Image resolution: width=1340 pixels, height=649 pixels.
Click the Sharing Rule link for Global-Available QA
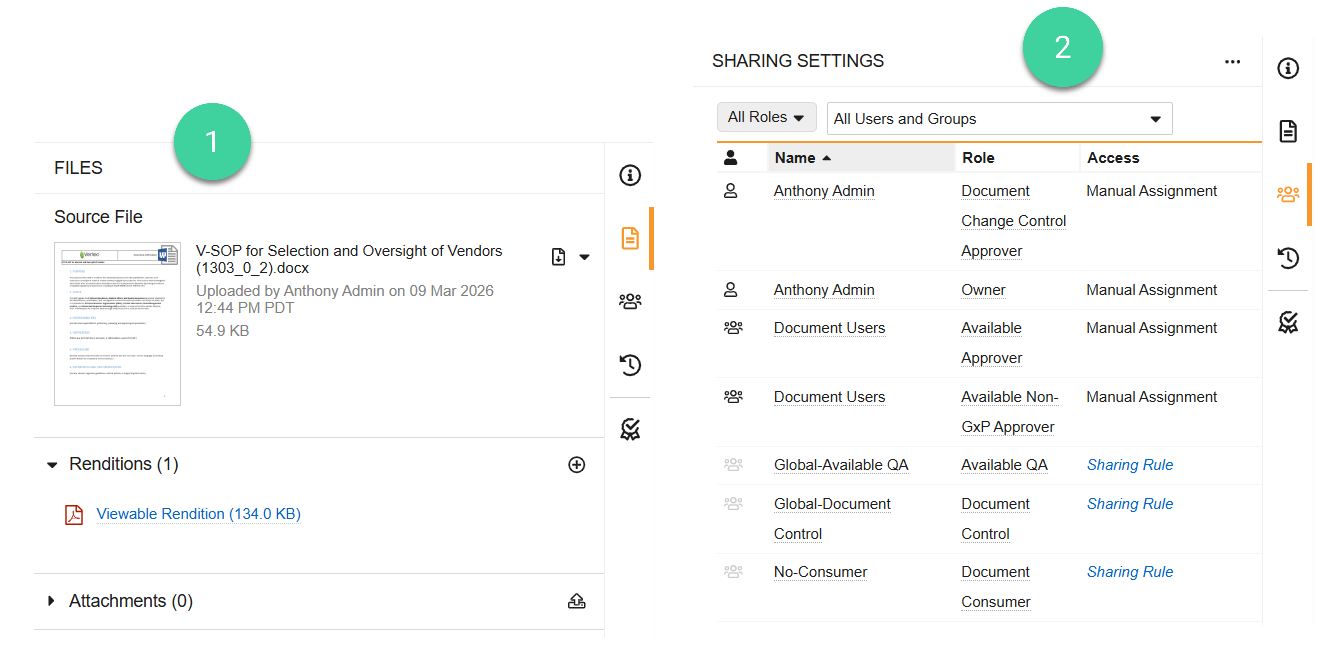pos(1130,465)
